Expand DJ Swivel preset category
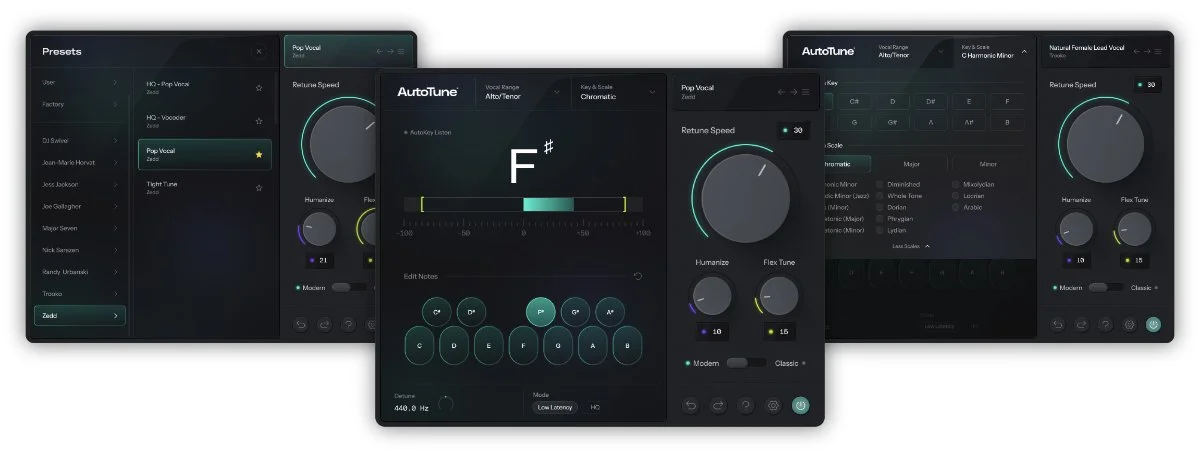This screenshot has width=1200, height=450. (79, 140)
